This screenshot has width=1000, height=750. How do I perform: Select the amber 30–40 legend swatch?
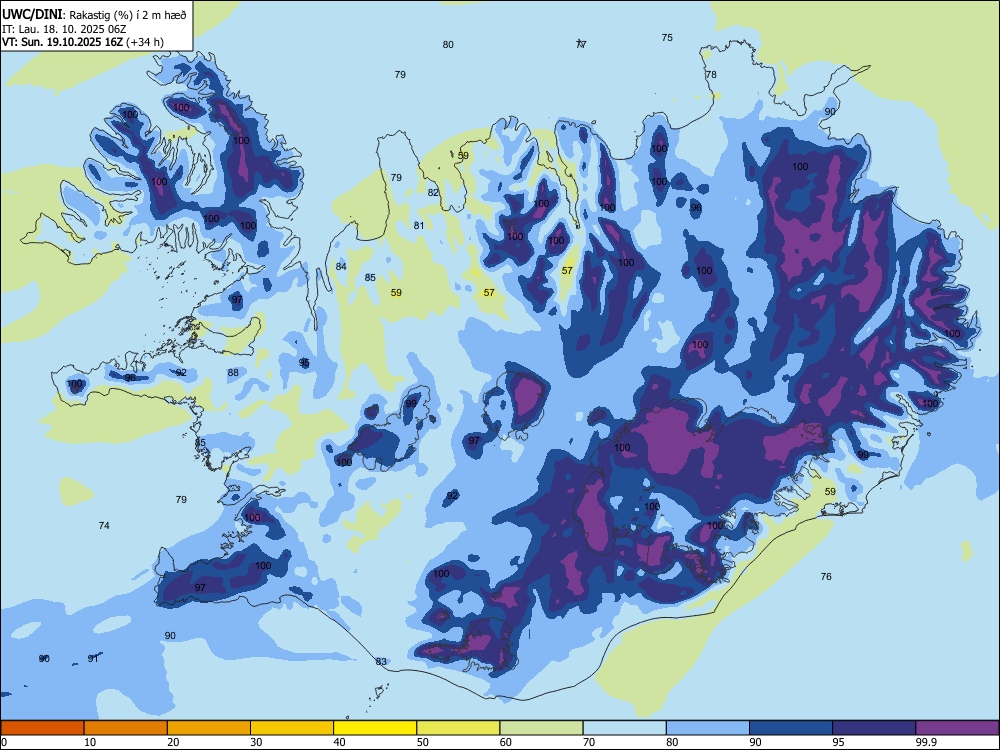(292, 728)
